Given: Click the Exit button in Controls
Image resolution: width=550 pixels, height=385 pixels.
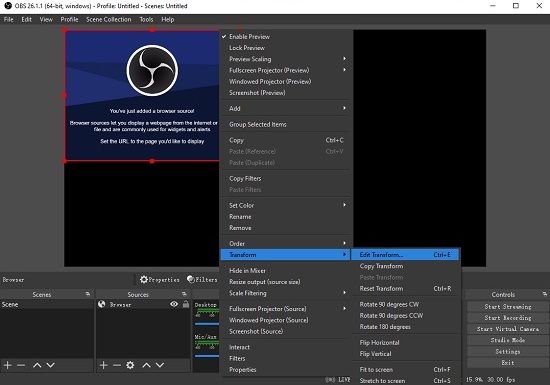Looking at the screenshot, I should [x=508, y=363].
